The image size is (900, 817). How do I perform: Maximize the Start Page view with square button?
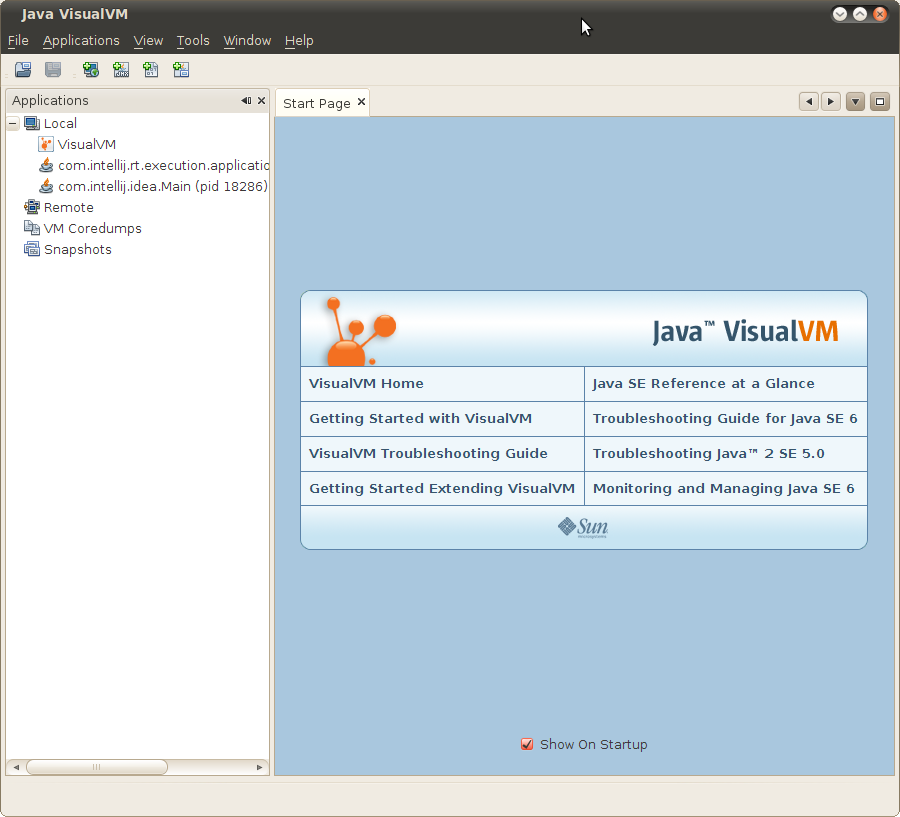click(880, 101)
